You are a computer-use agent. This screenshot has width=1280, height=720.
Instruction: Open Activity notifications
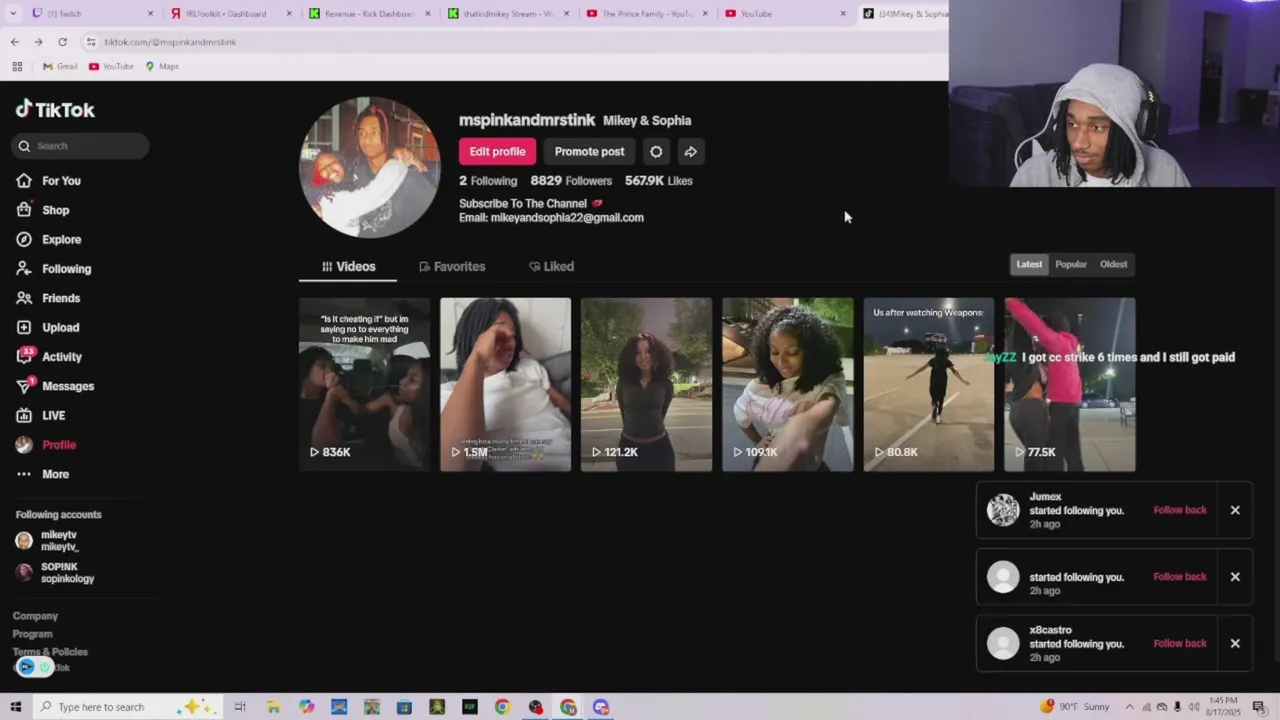click(x=48, y=357)
